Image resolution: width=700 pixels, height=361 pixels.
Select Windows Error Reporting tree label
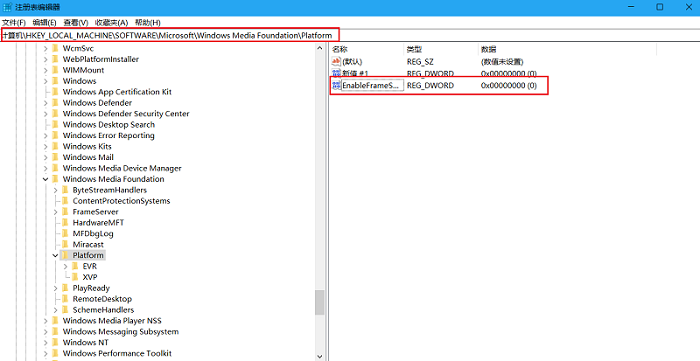[x=108, y=136]
